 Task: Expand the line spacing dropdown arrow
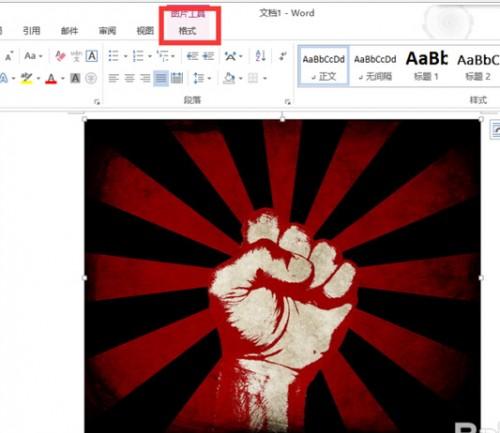(x=209, y=79)
